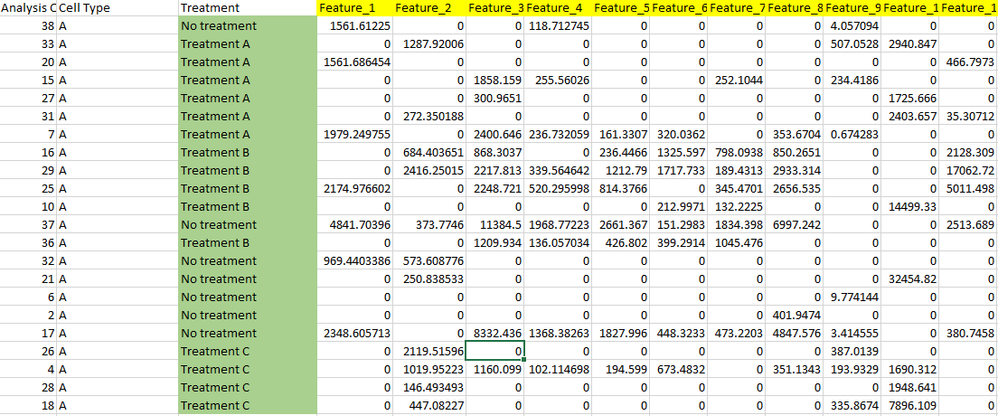
Task: Select cell containing 32454.82
Action: coord(911,279)
